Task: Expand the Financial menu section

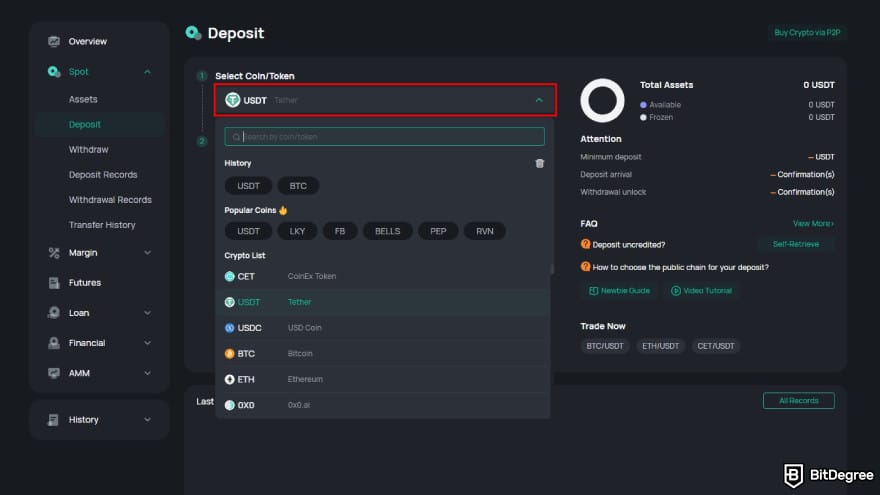Action: [147, 343]
